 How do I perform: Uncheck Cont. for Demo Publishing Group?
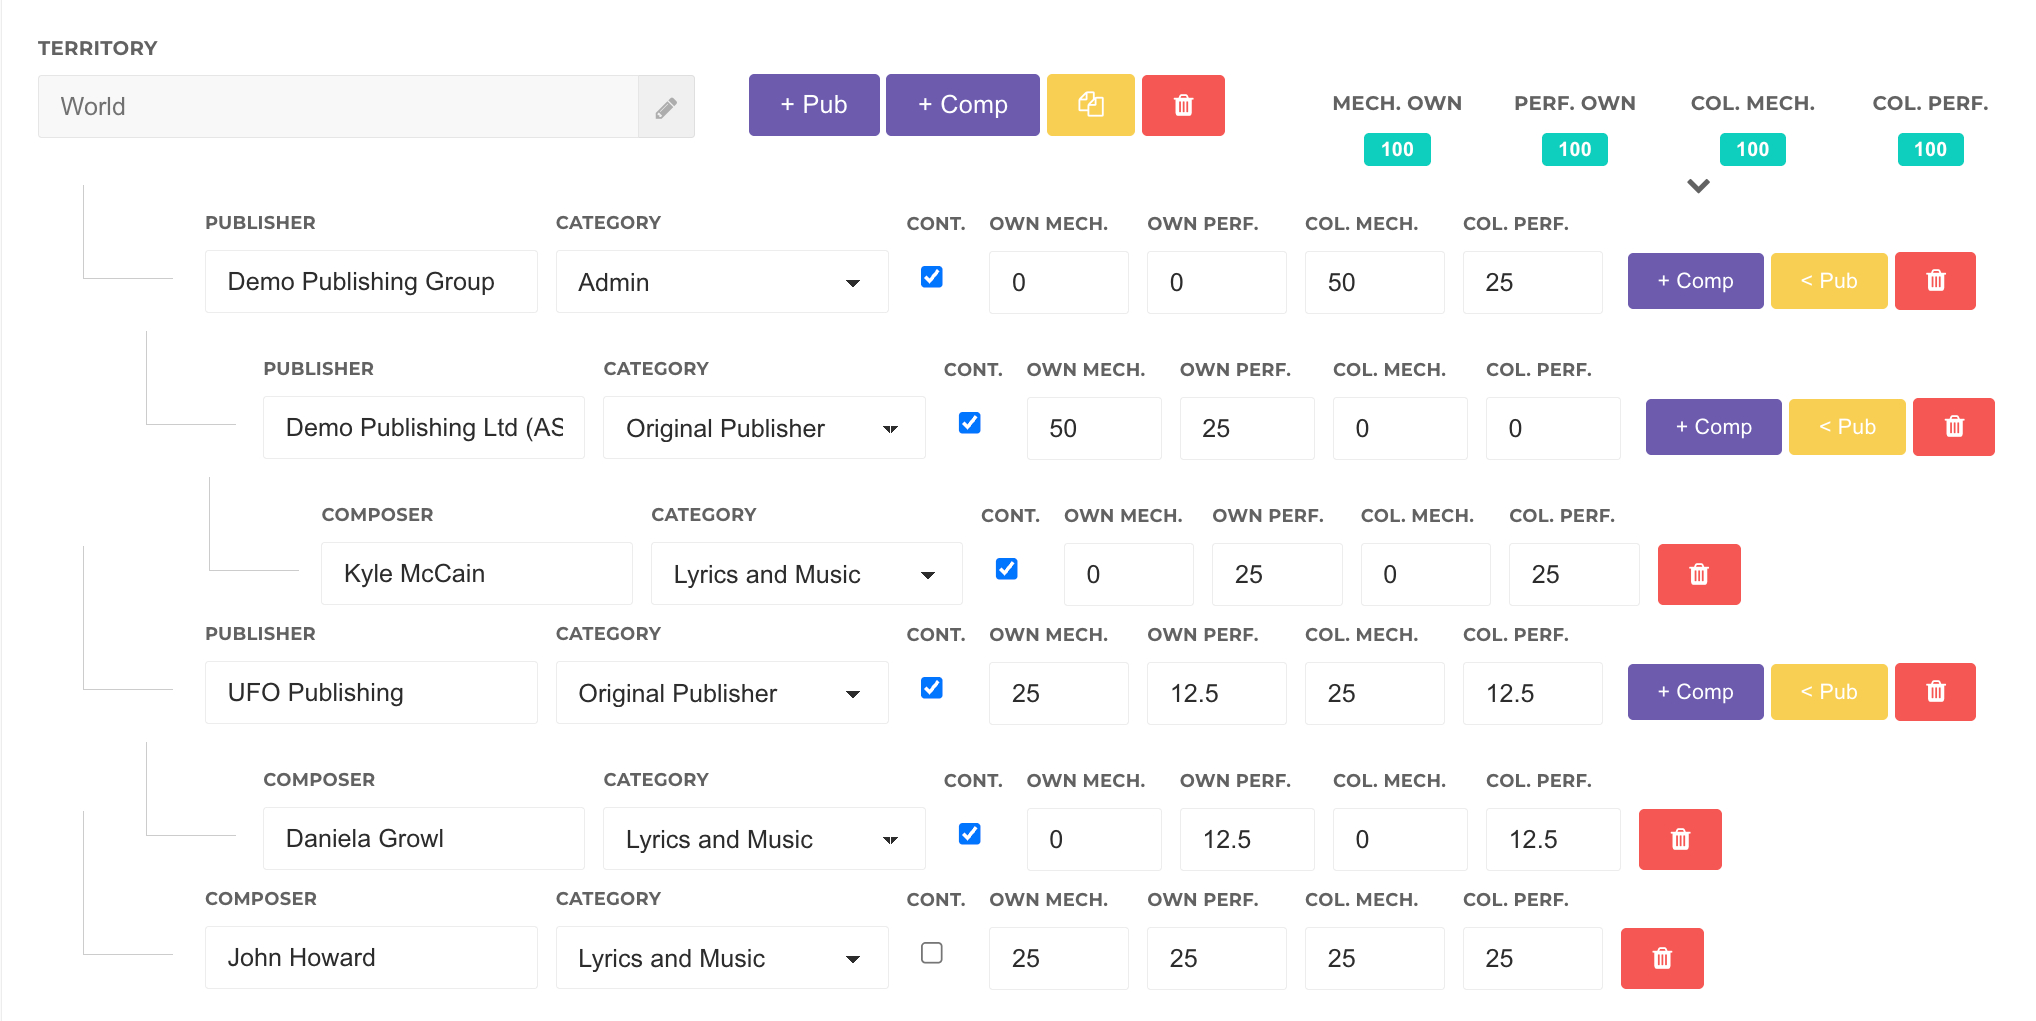[x=931, y=277]
